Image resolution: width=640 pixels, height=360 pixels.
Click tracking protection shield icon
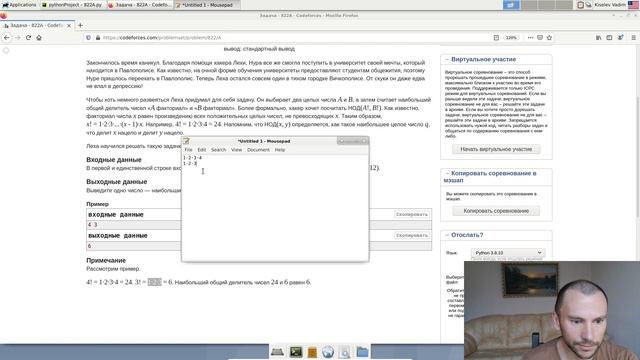[x=88, y=38]
